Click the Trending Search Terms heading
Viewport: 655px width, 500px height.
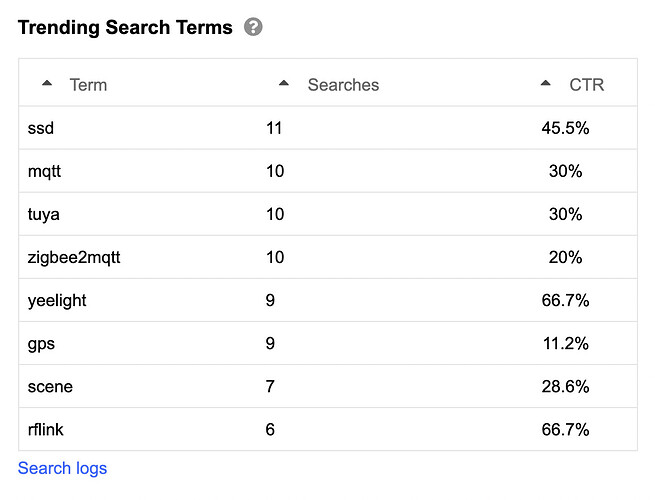pyautogui.click(x=125, y=28)
